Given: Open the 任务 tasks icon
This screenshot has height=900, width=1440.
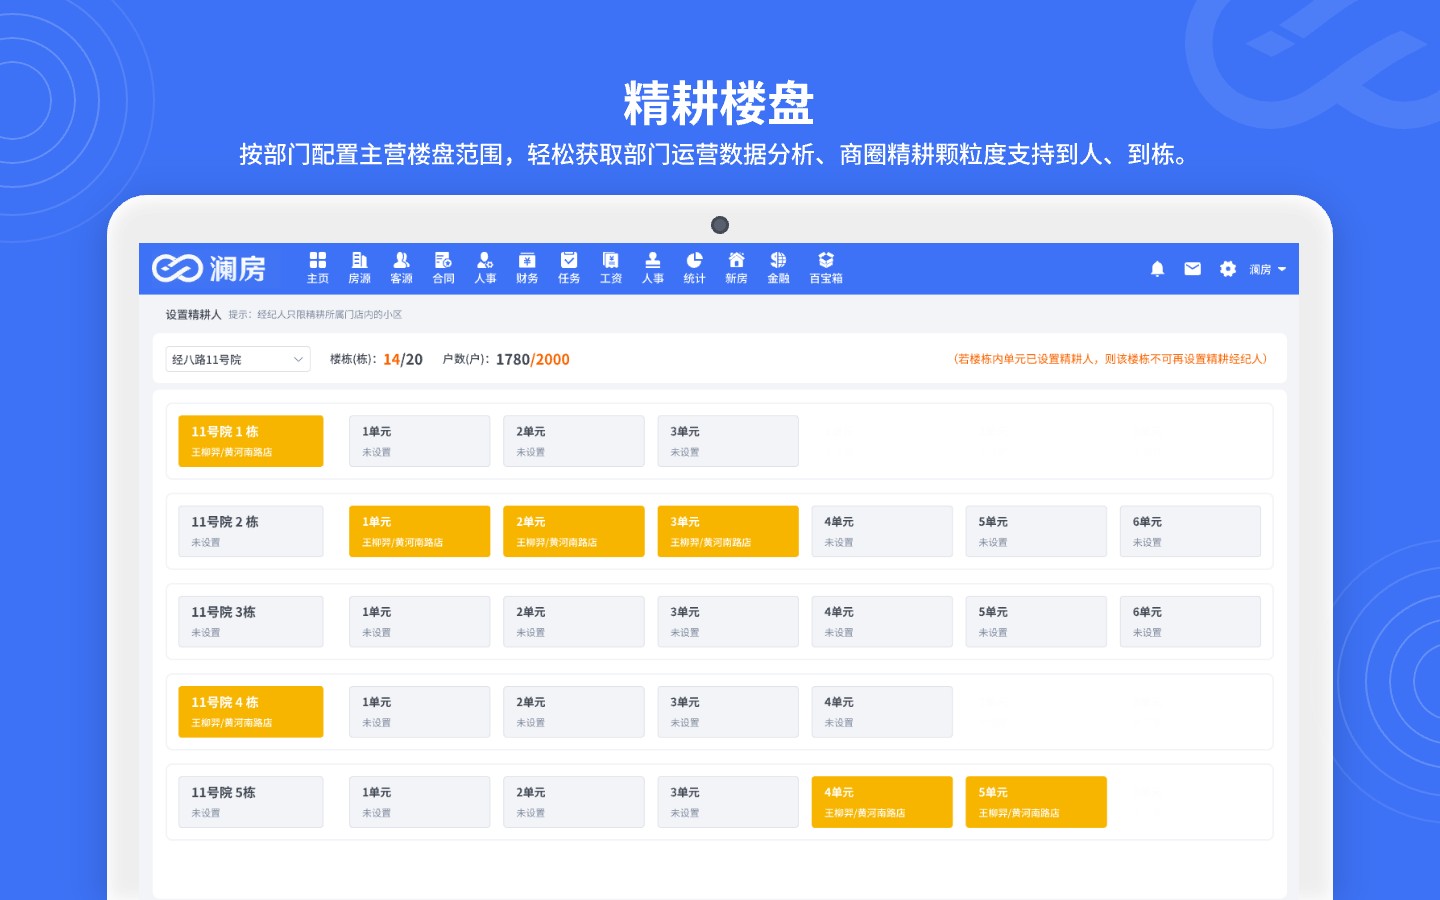Looking at the screenshot, I should (x=569, y=267).
